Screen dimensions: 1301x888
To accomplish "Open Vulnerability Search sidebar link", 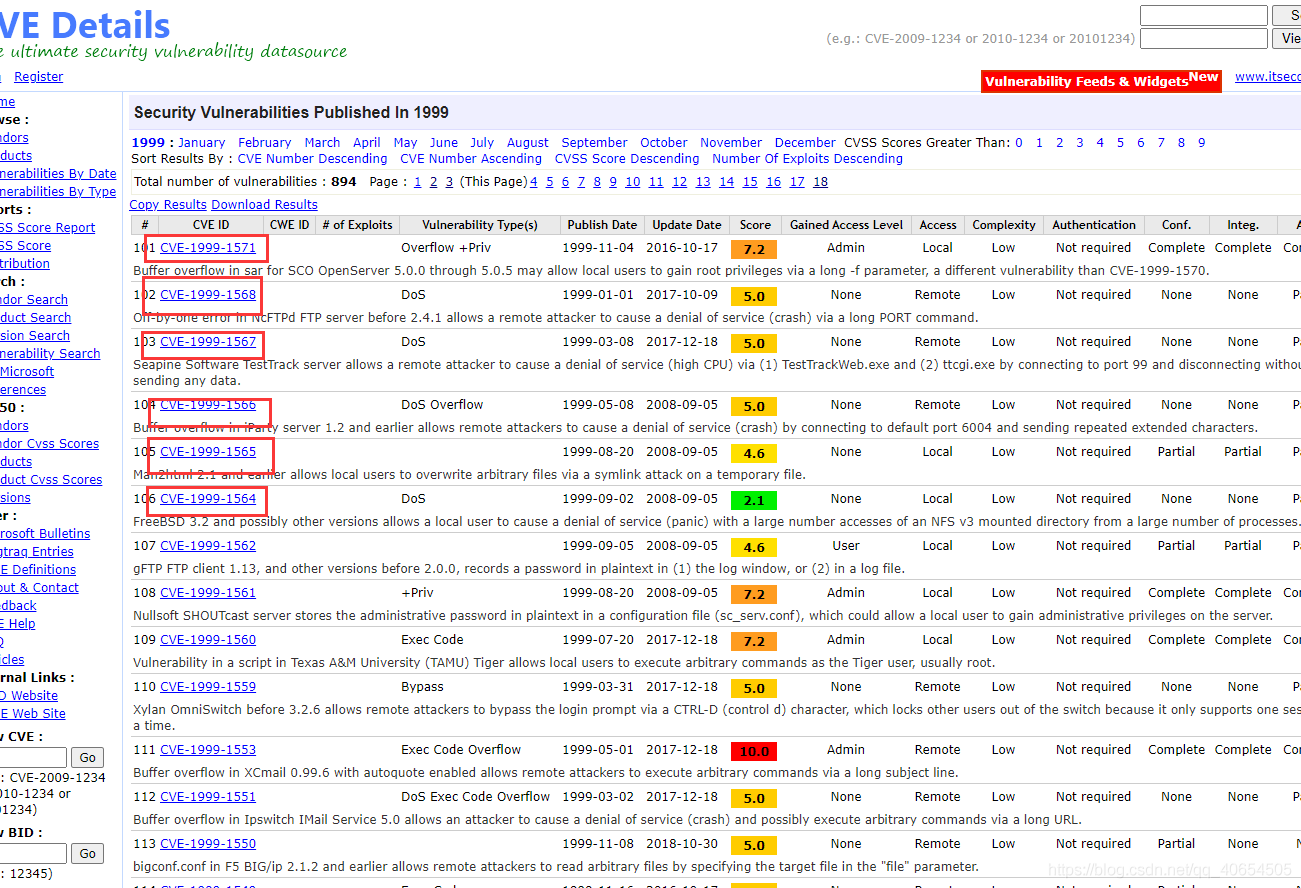I will point(50,354).
